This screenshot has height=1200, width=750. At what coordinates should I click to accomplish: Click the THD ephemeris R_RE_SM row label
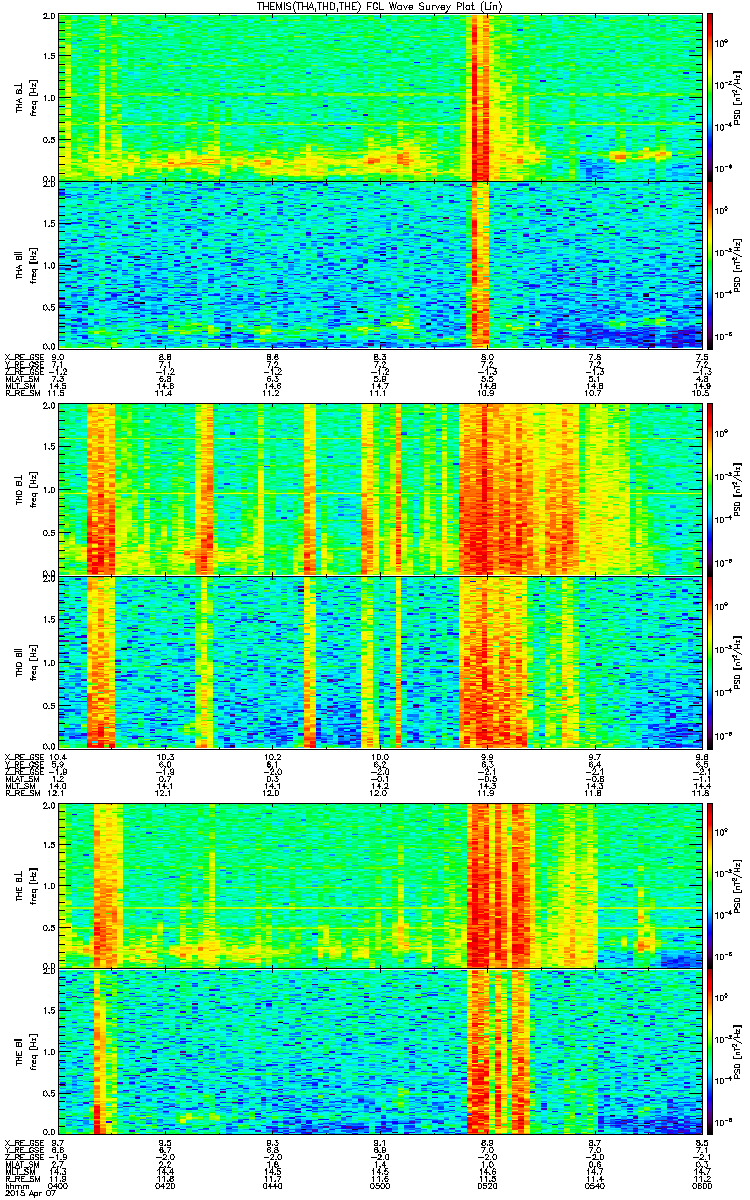click(x=21, y=795)
